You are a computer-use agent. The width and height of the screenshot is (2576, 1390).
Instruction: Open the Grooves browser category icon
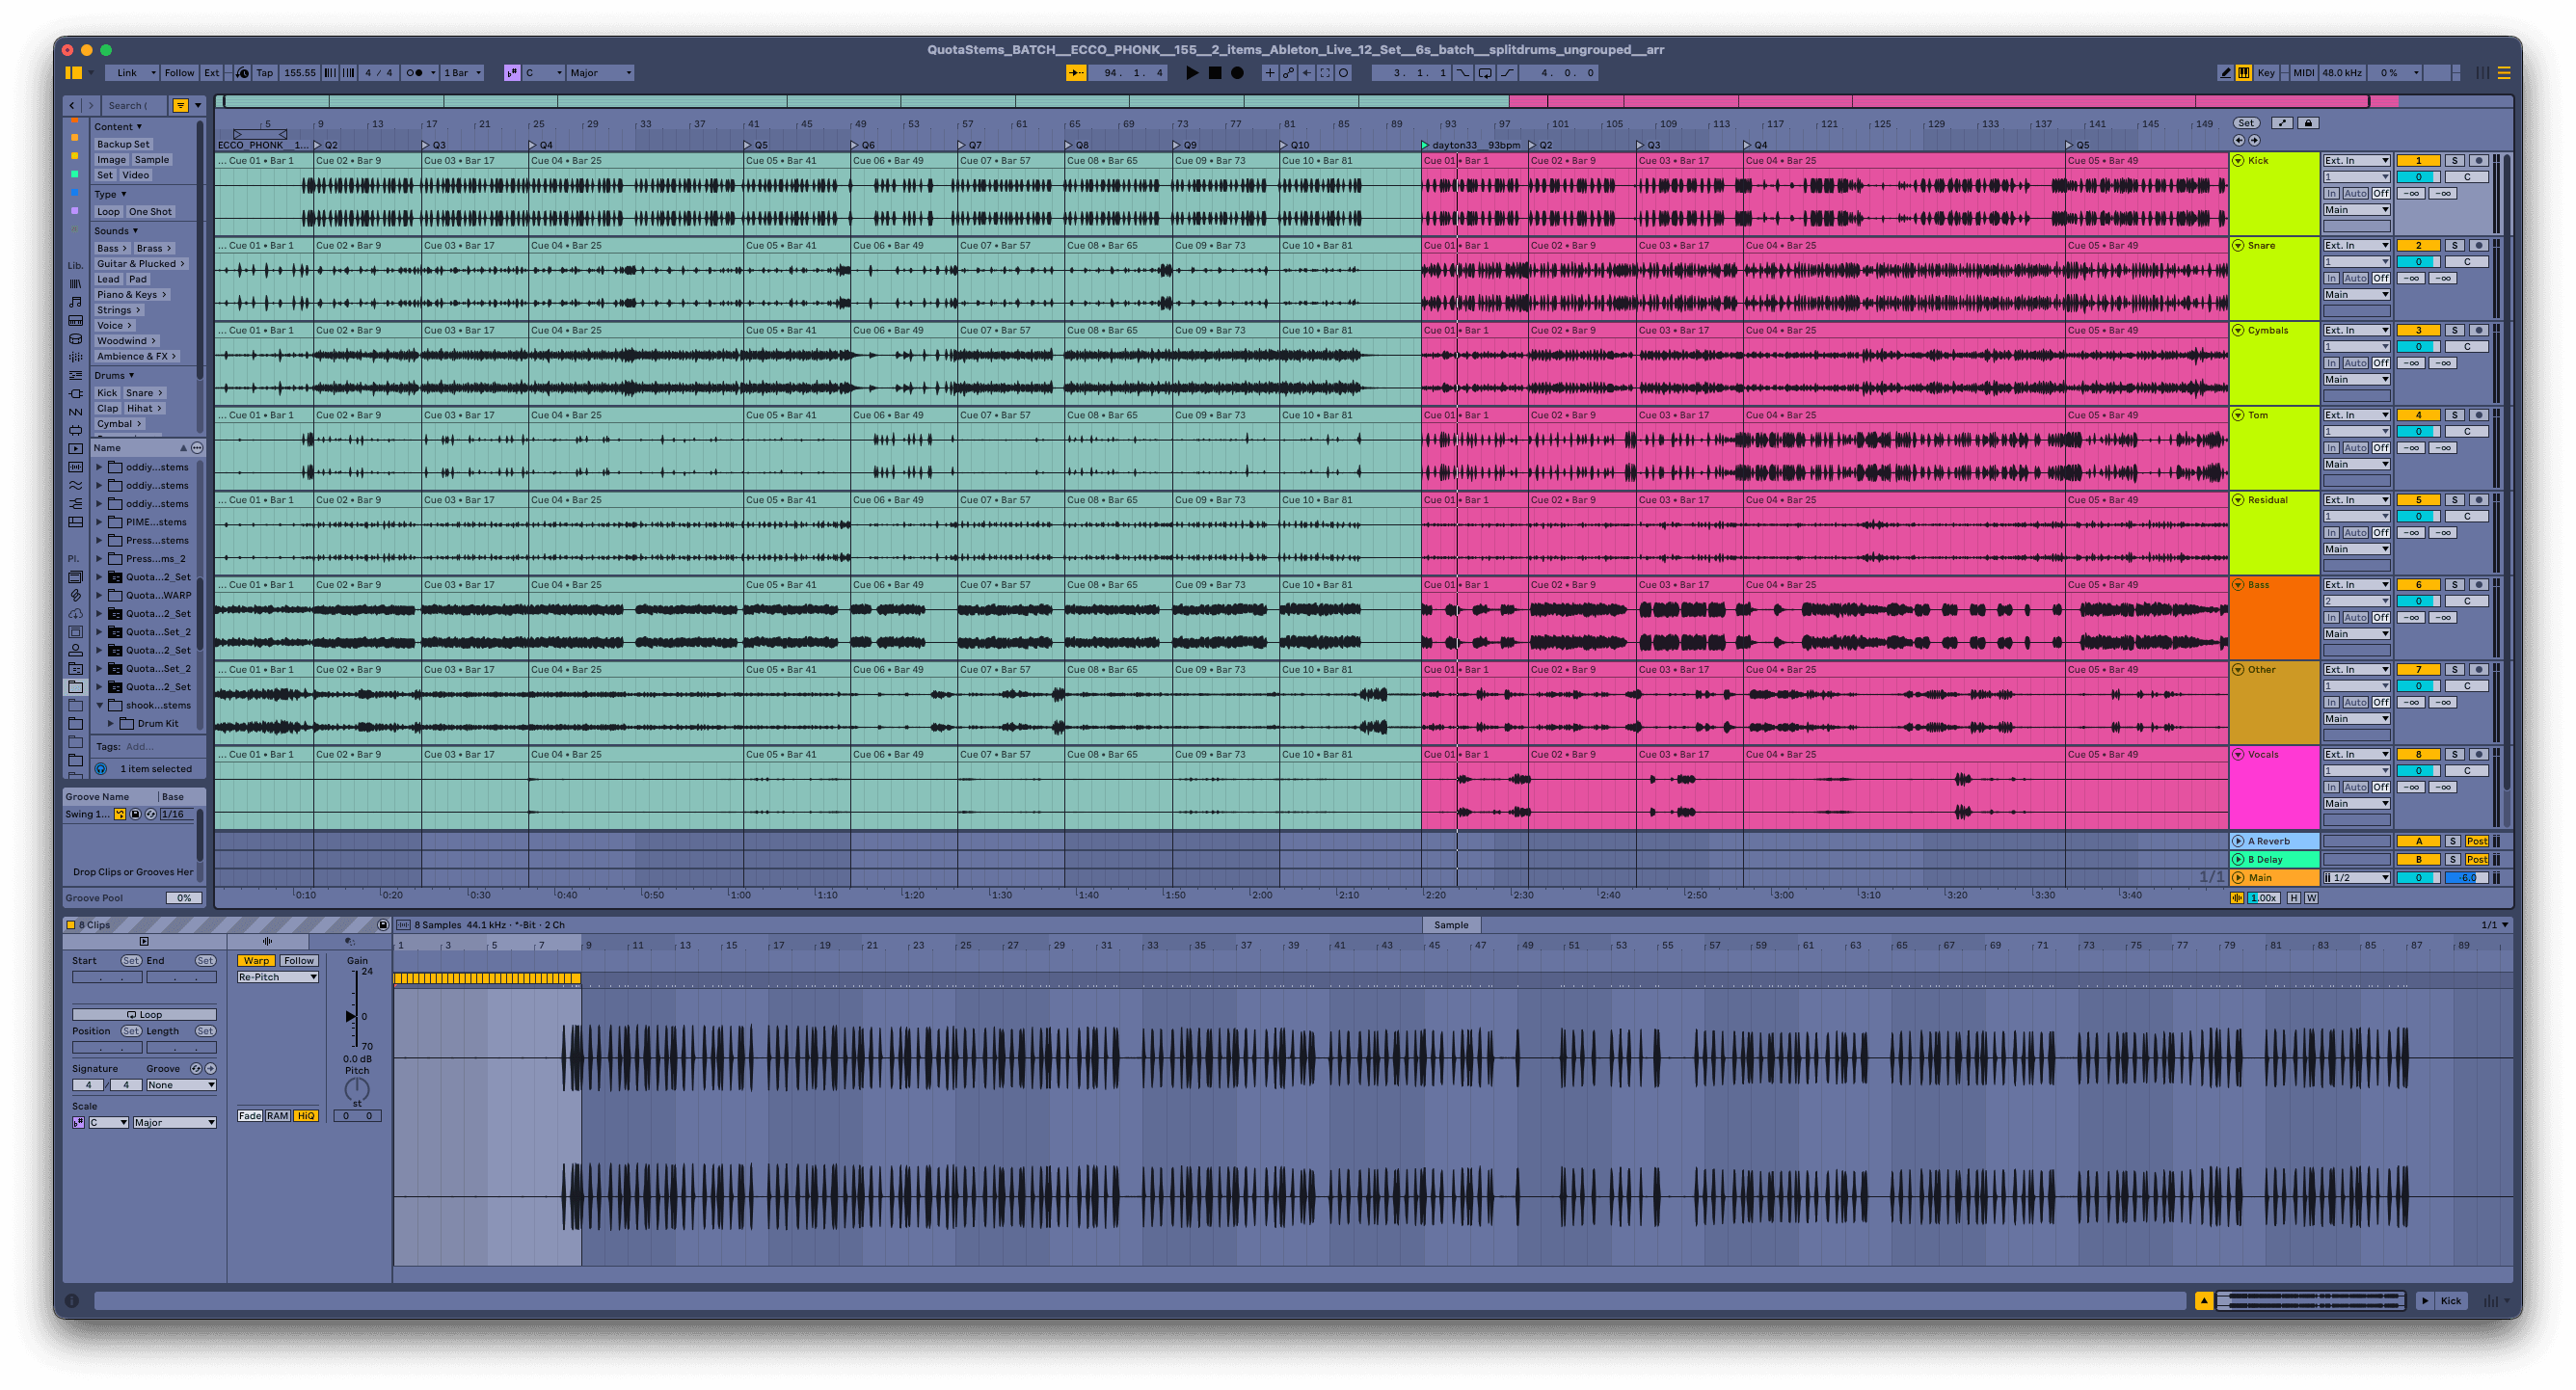(75, 485)
